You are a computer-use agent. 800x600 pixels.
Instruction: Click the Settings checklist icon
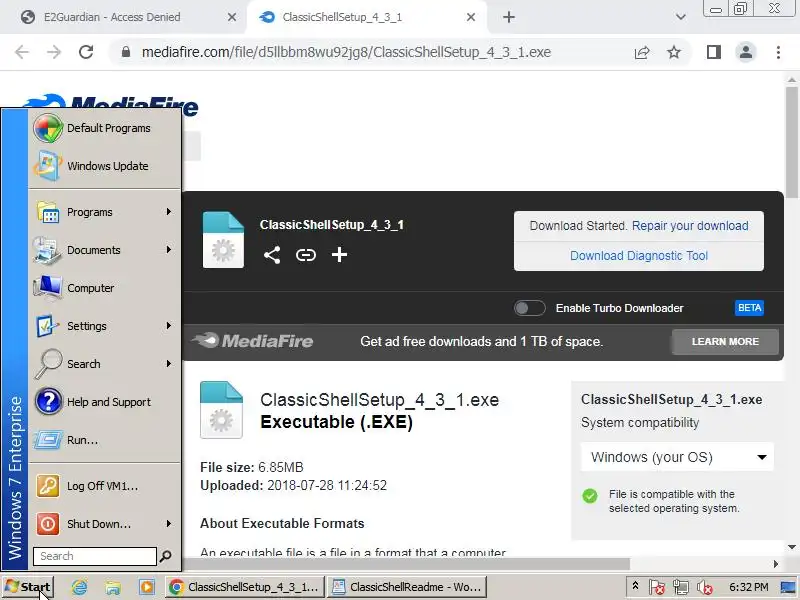(x=47, y=326)
